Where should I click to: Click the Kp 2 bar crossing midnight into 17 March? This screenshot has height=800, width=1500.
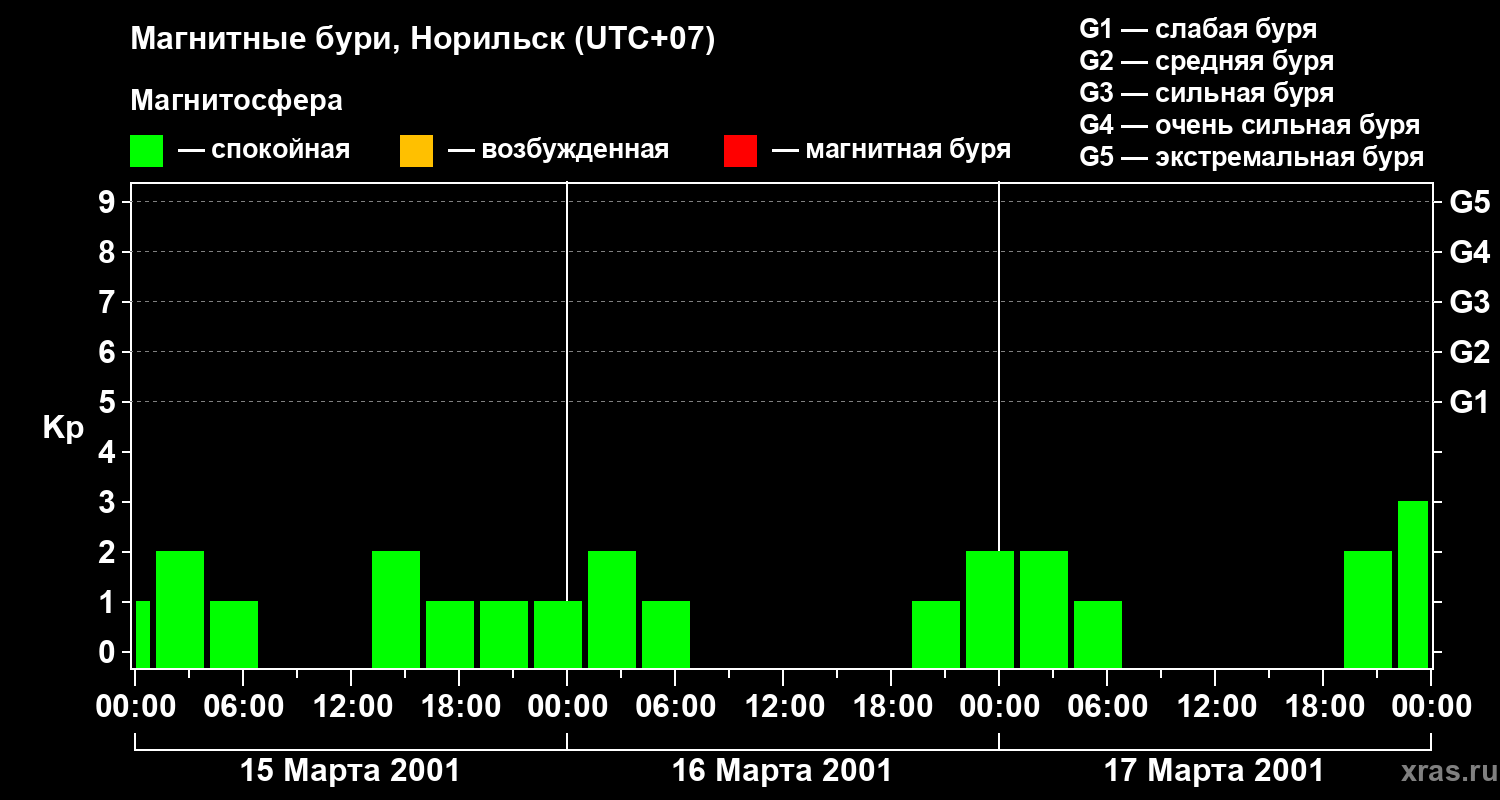tap(990, 609)
